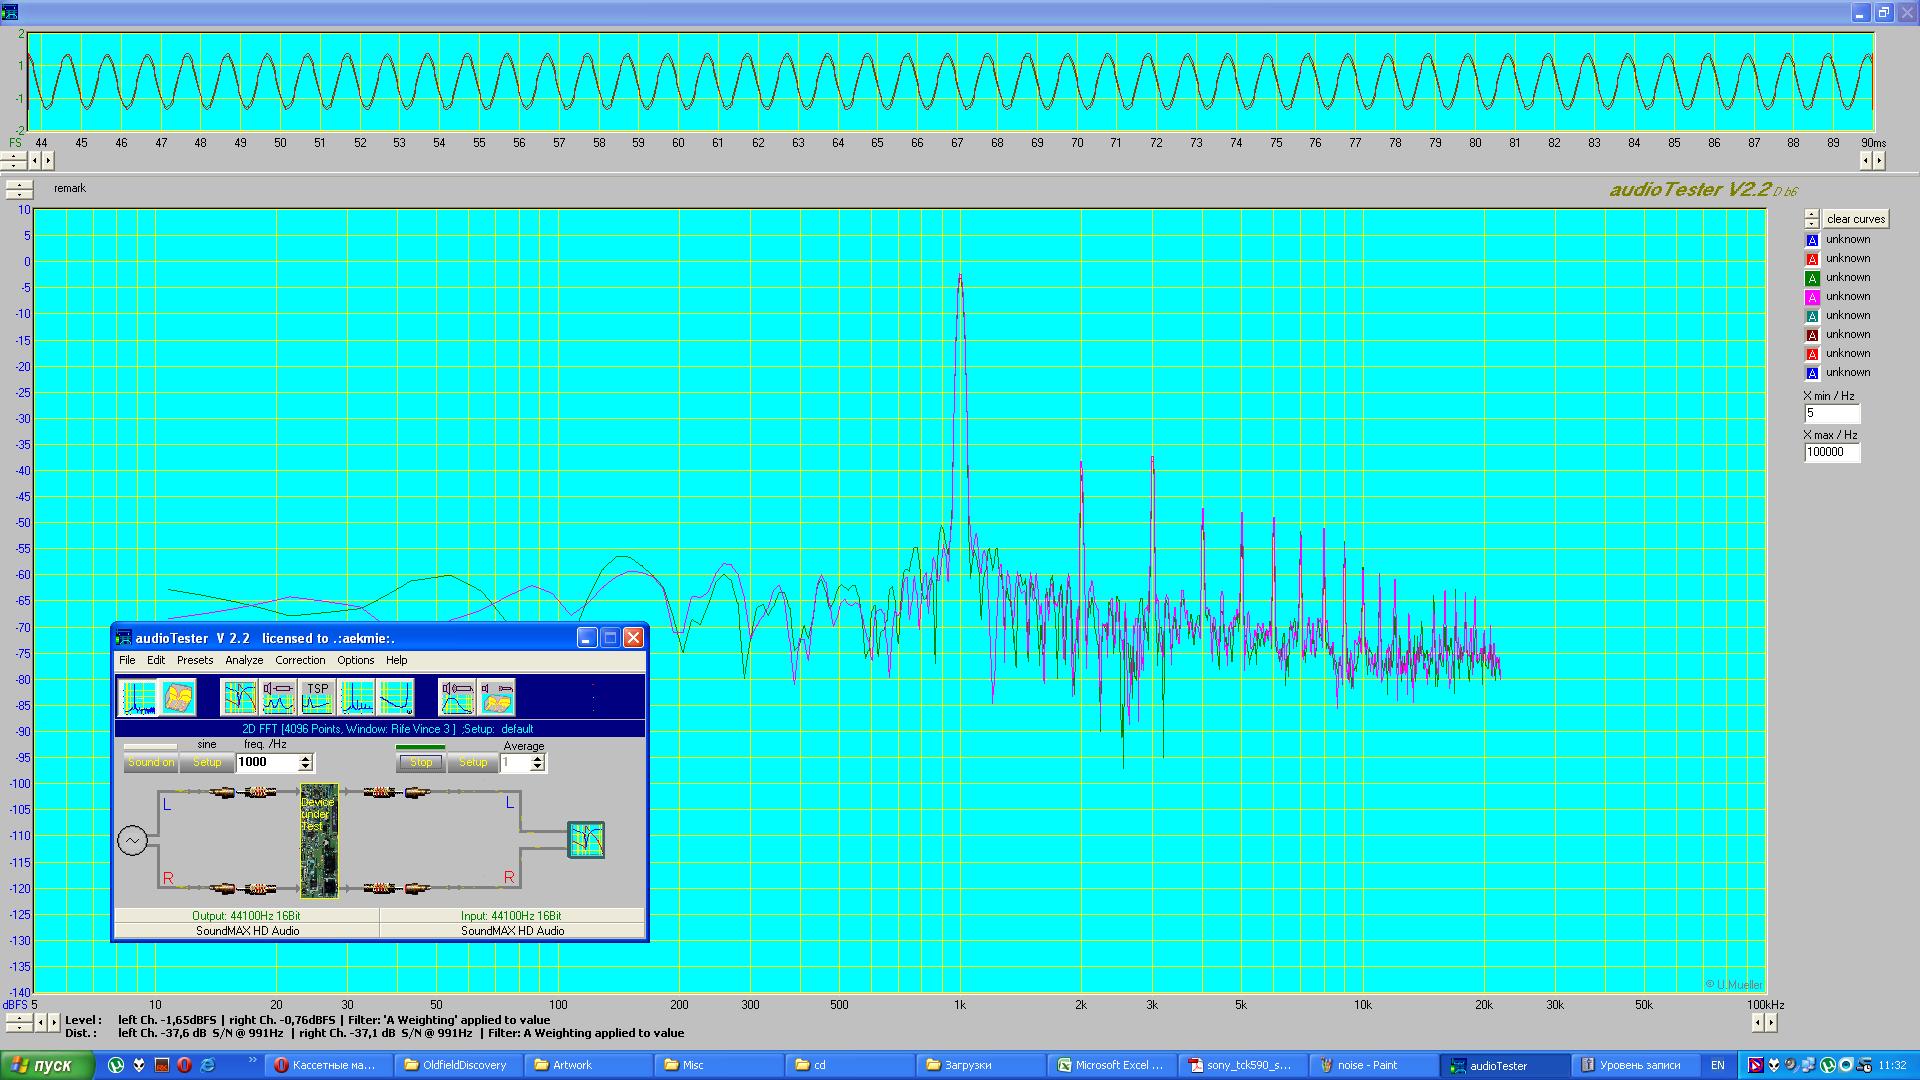Click the sine generator symbol in diagram

132,841
